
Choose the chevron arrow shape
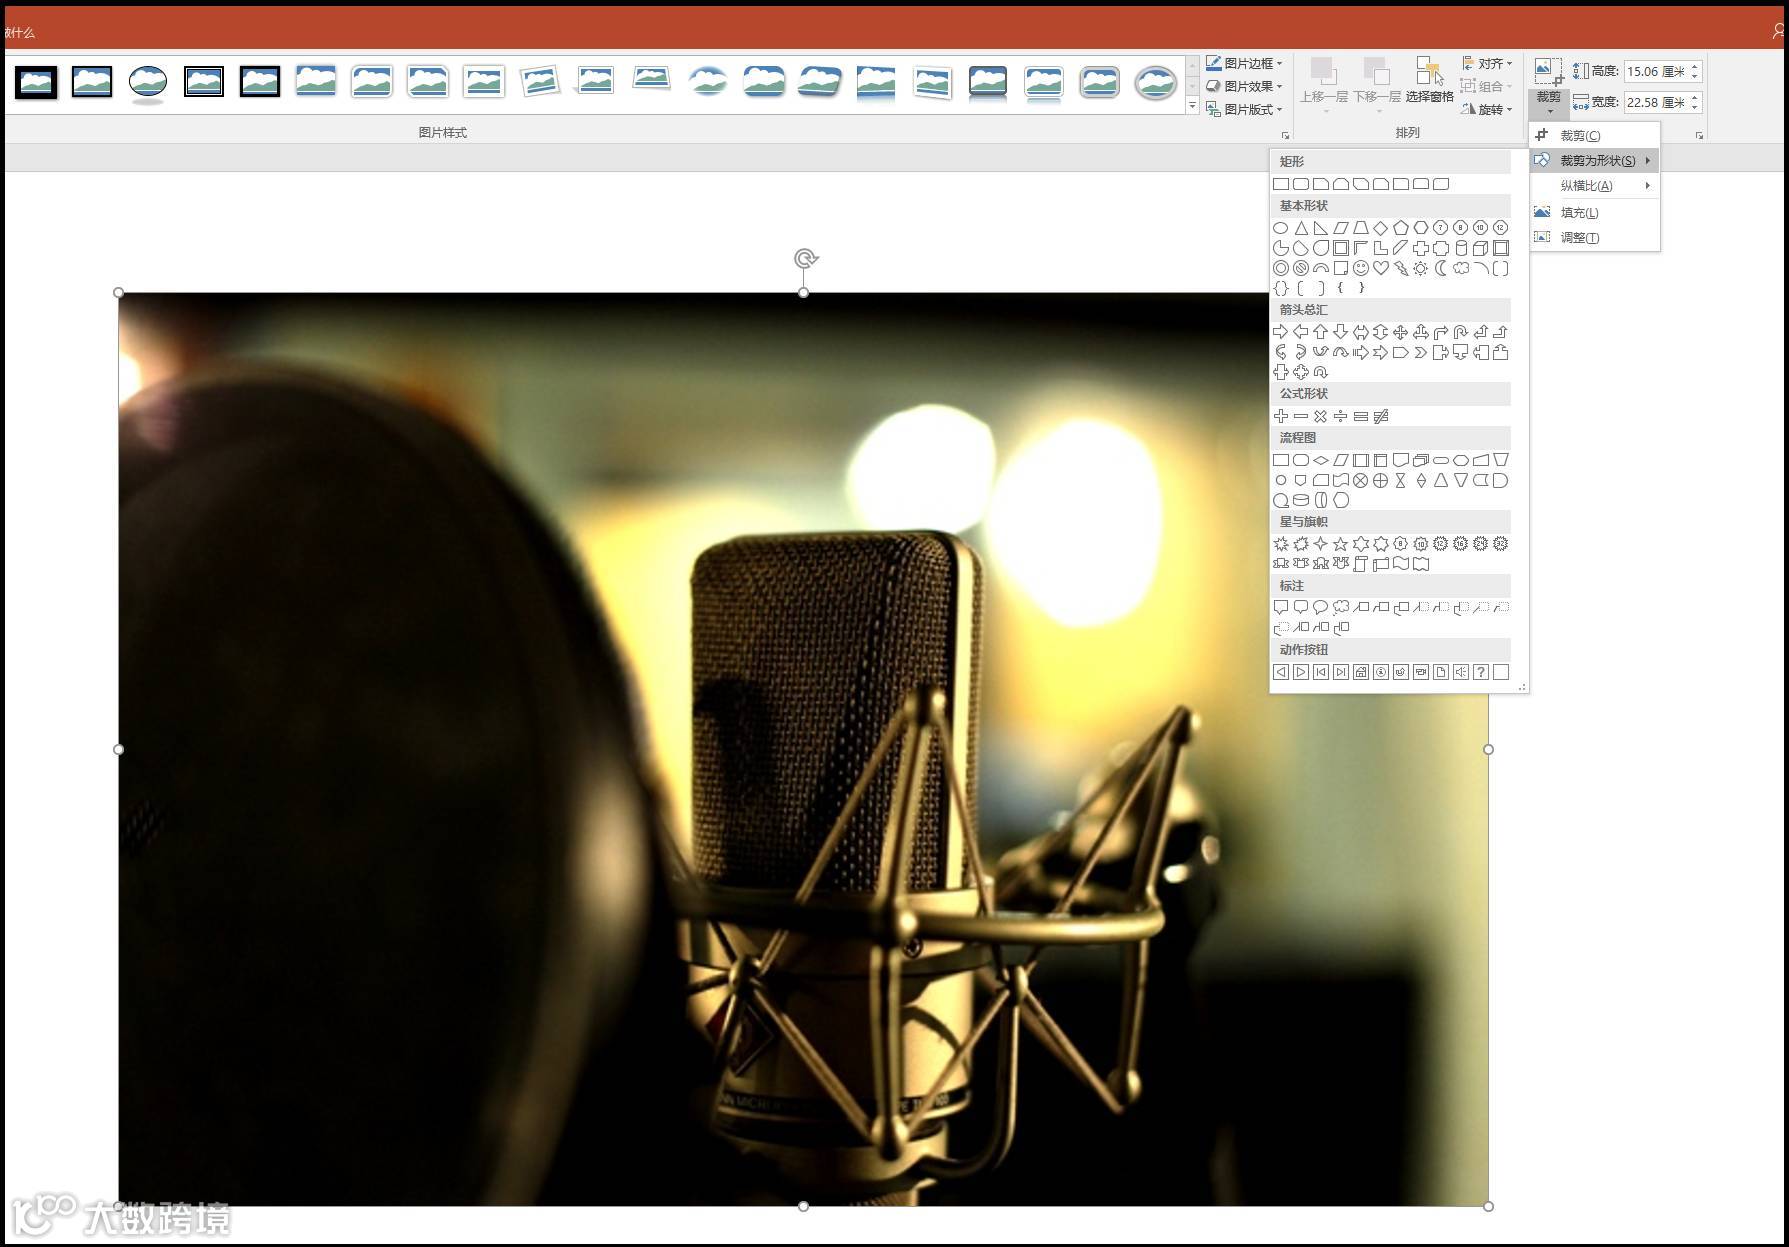(1421, 352)
